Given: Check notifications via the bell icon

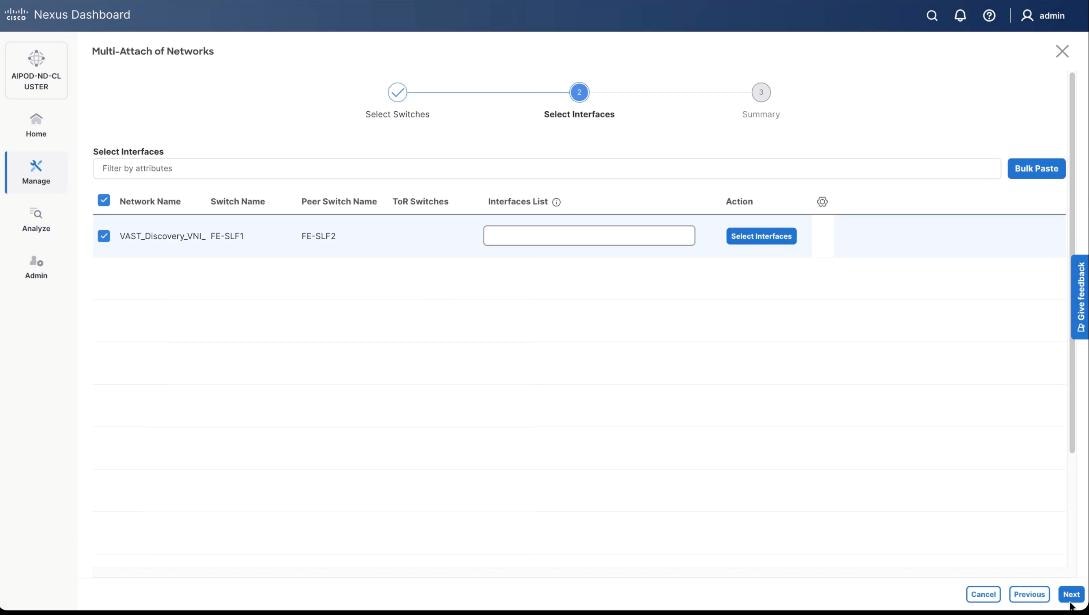Looking at the screenshot, I should pos(959,14).
